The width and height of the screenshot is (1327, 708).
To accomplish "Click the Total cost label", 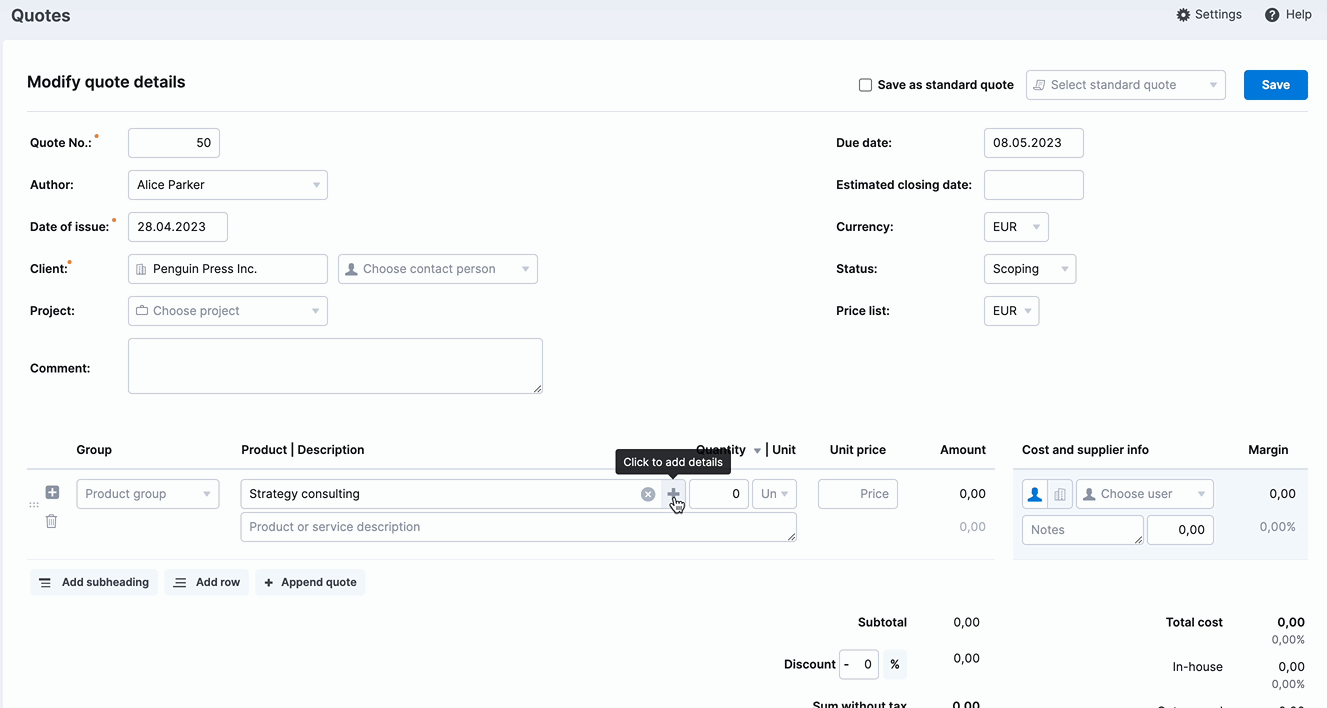I will click(1194, 622).
